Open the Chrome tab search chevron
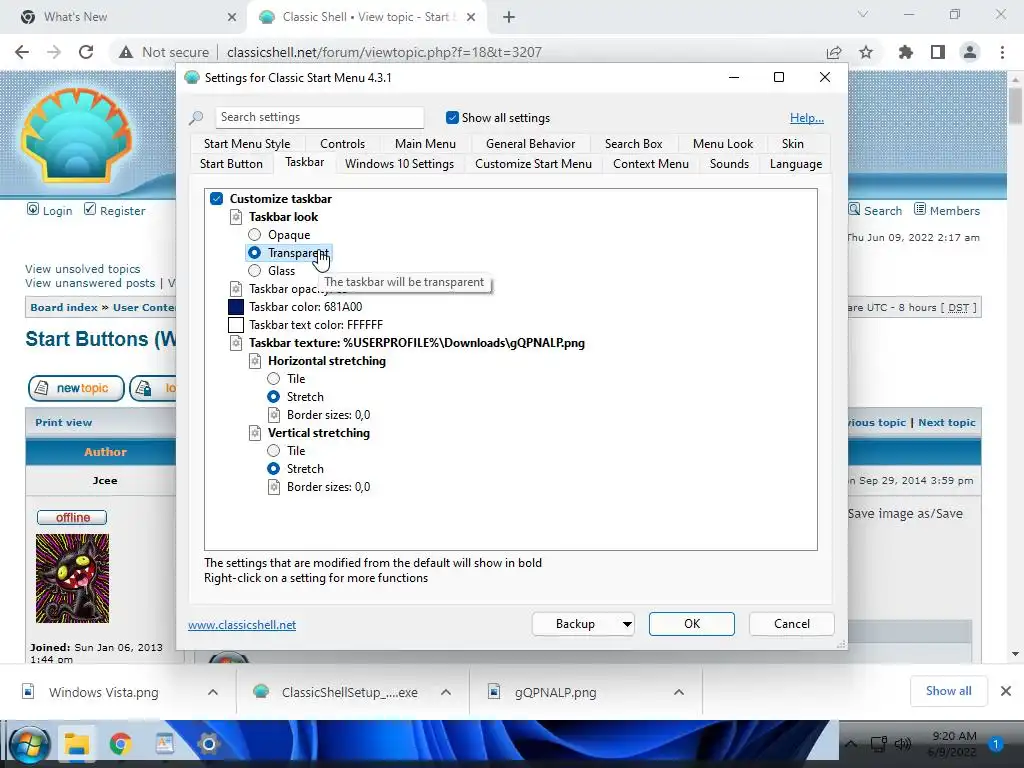Image resolution: width=1024 pixels, height=768 pixels. pyautogui.click(x=863, y=14)
